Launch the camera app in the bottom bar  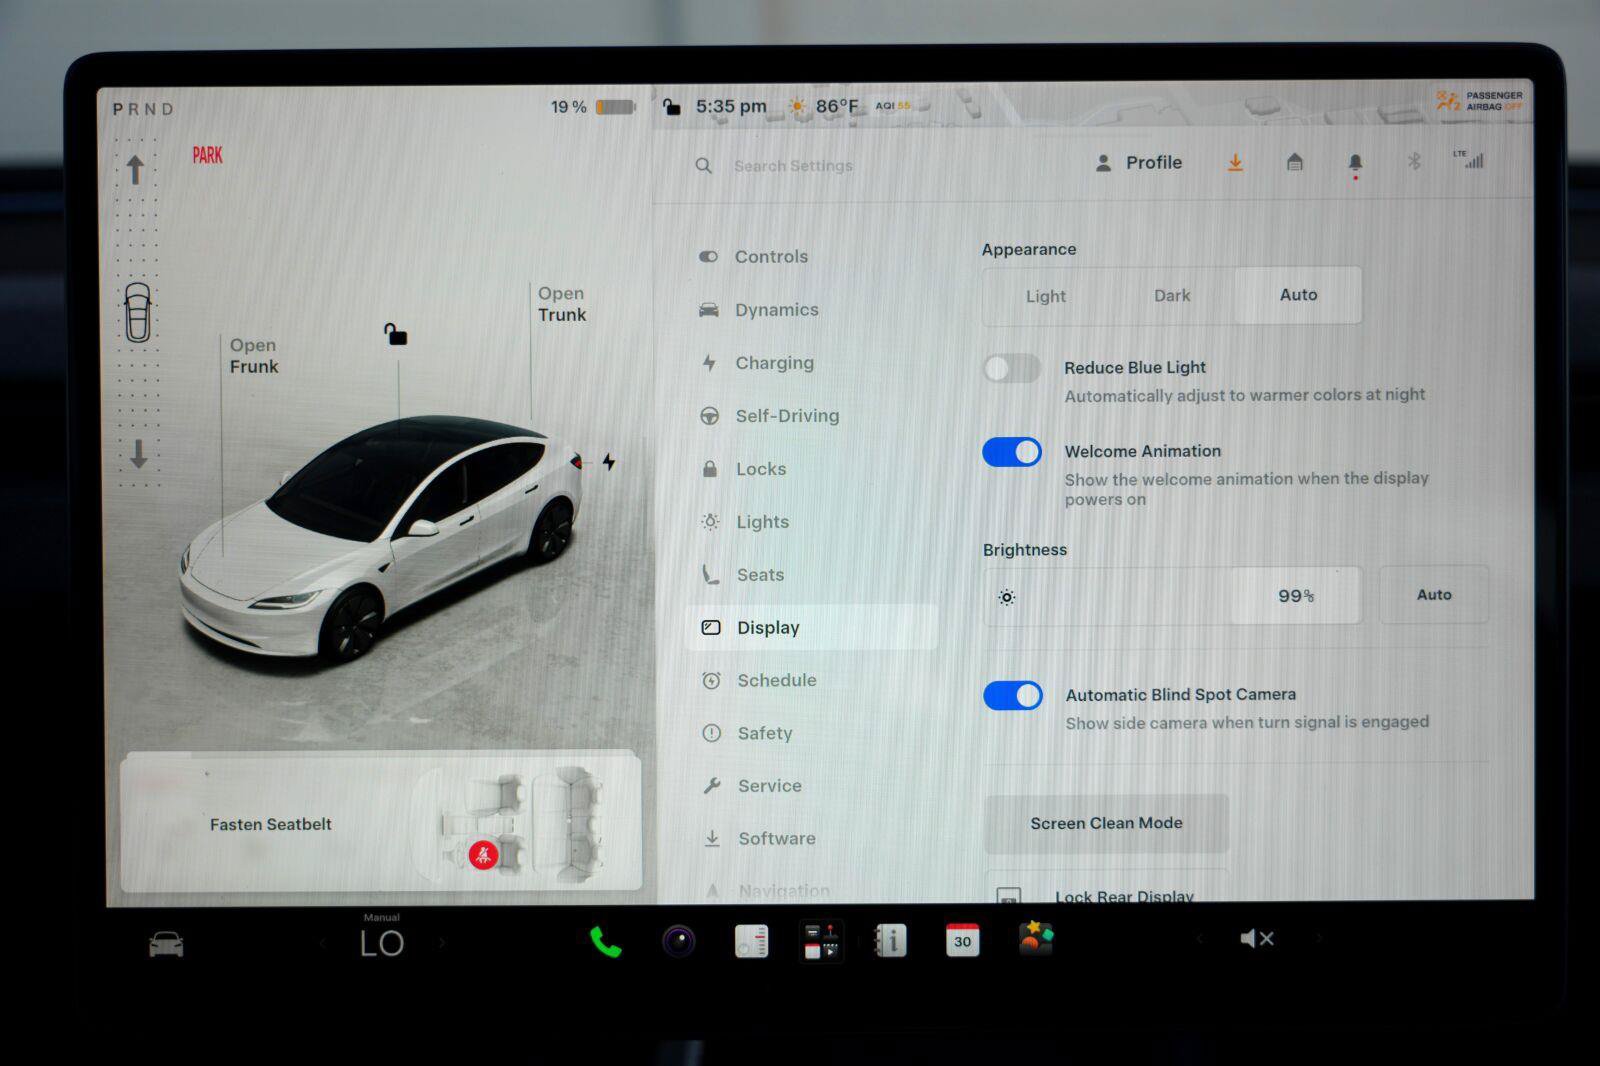click(x=679, y=941)
